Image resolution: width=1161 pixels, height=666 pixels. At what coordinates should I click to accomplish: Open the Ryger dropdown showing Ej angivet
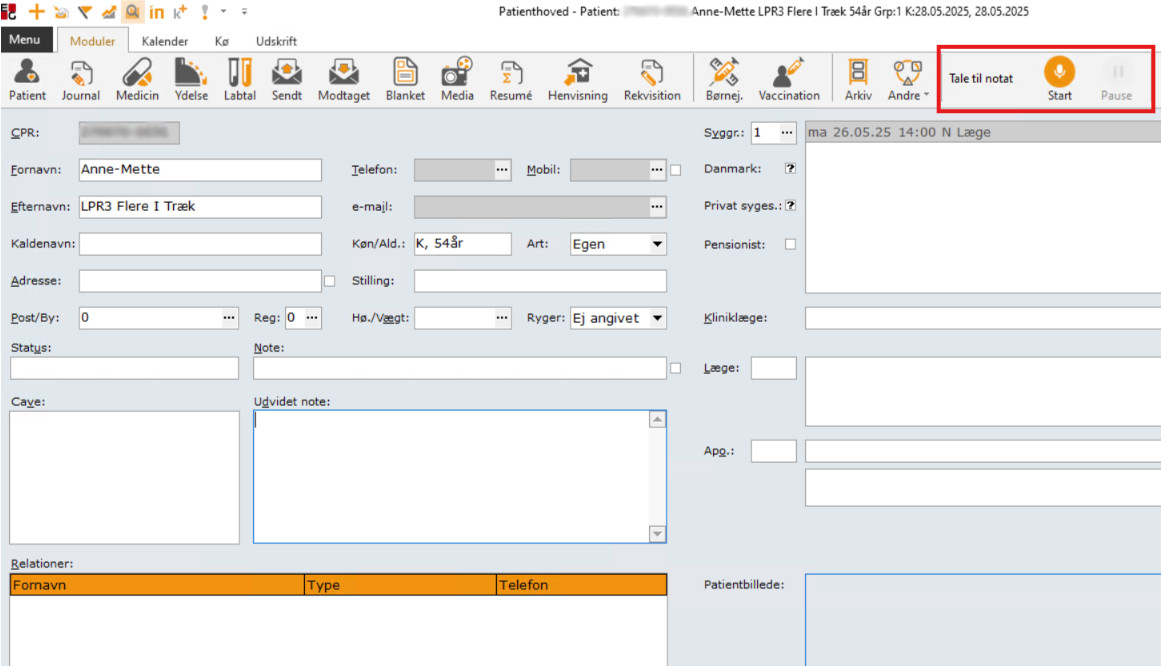pyautogui.click(x=657, y=318)
